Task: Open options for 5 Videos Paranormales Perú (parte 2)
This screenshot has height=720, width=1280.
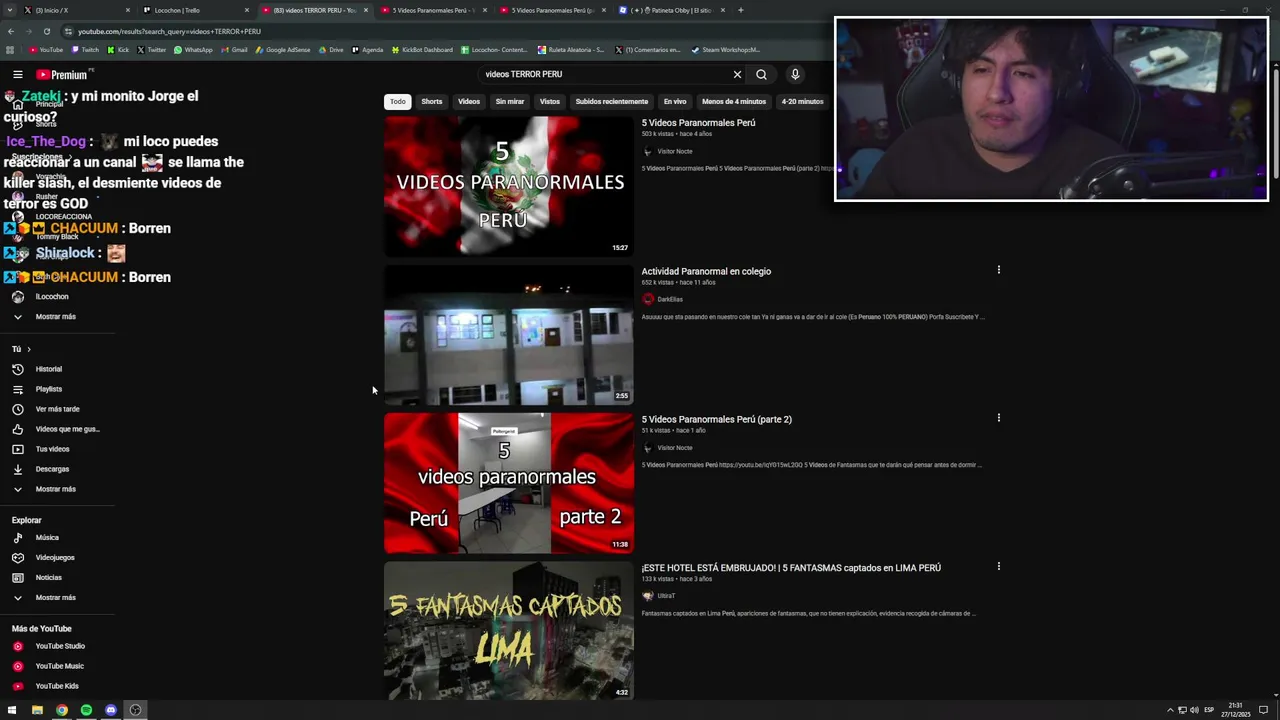Action: click(x=998, y=418)
